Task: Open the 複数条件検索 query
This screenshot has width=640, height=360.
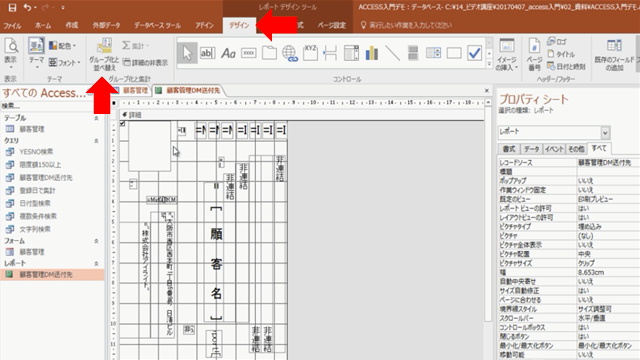Action: tap(38, 216)
